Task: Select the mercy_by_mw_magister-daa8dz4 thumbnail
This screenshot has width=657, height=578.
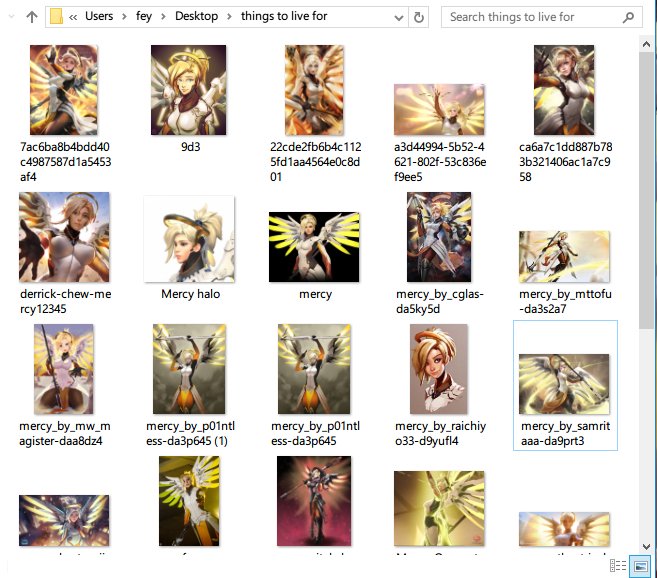Action: 64,369
